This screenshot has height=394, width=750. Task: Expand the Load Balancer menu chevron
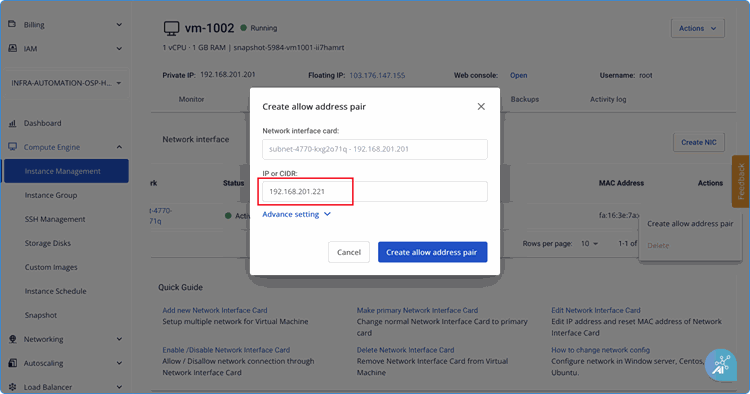pyautogui.click(x=119, y=387)
